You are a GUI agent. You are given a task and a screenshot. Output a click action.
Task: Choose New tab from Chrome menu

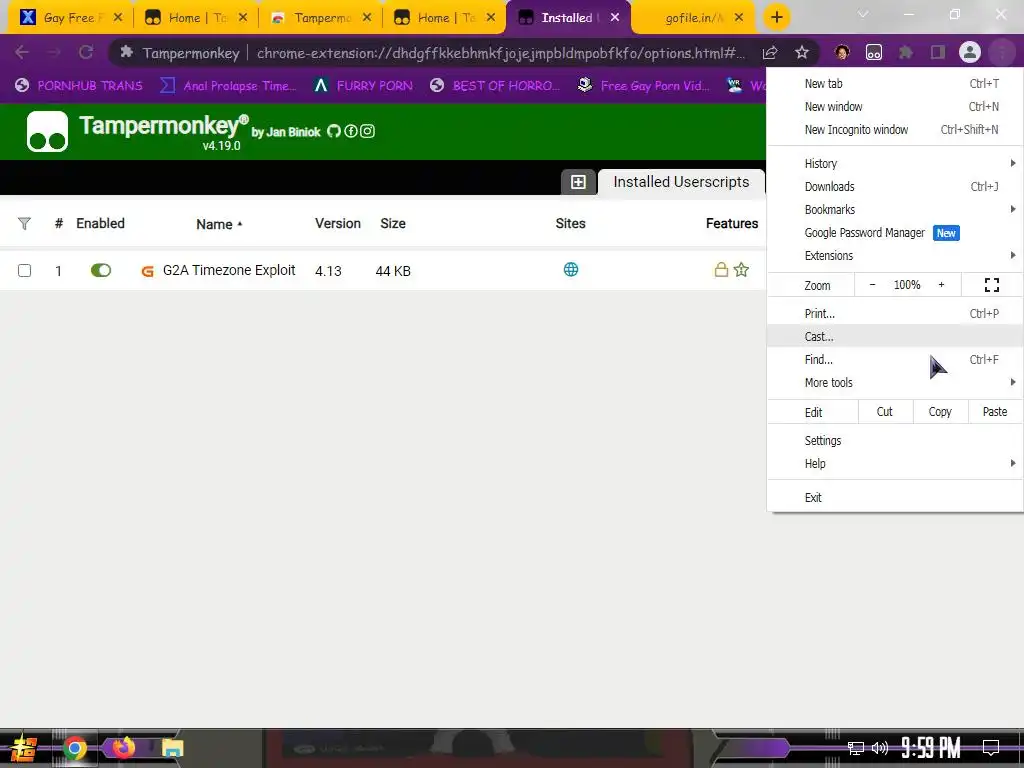pyautogui.click(x=895, y=84)
